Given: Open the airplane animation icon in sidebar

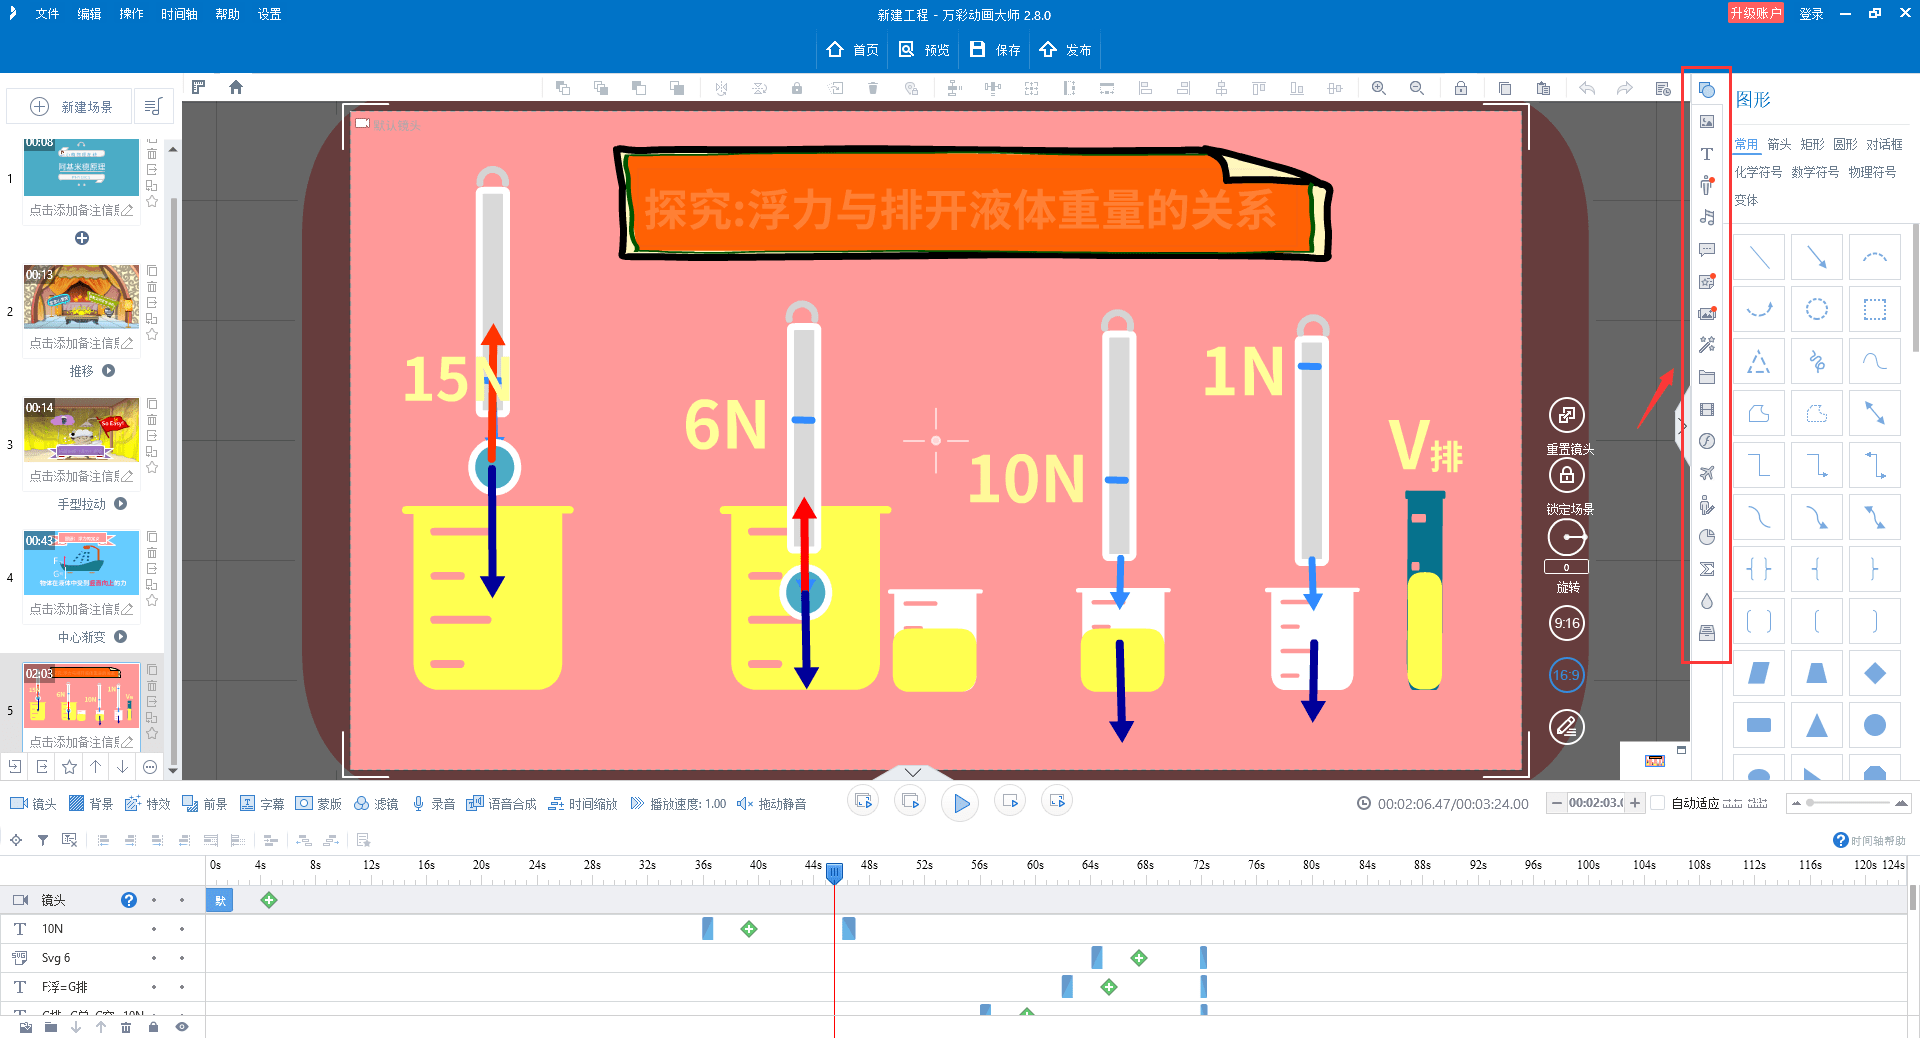Looking at the screenshot, I should pyautogui.click(x=1707, y=473).
